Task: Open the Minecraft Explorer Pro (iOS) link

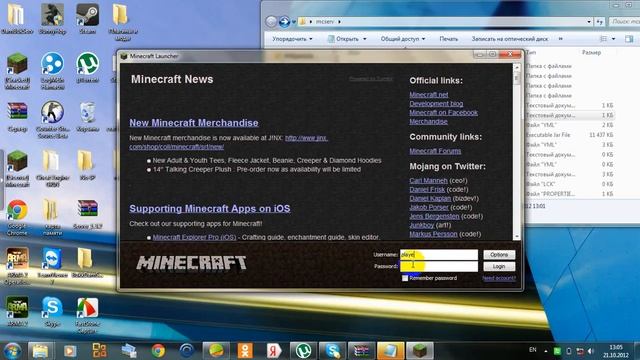Action: point(194,237)
